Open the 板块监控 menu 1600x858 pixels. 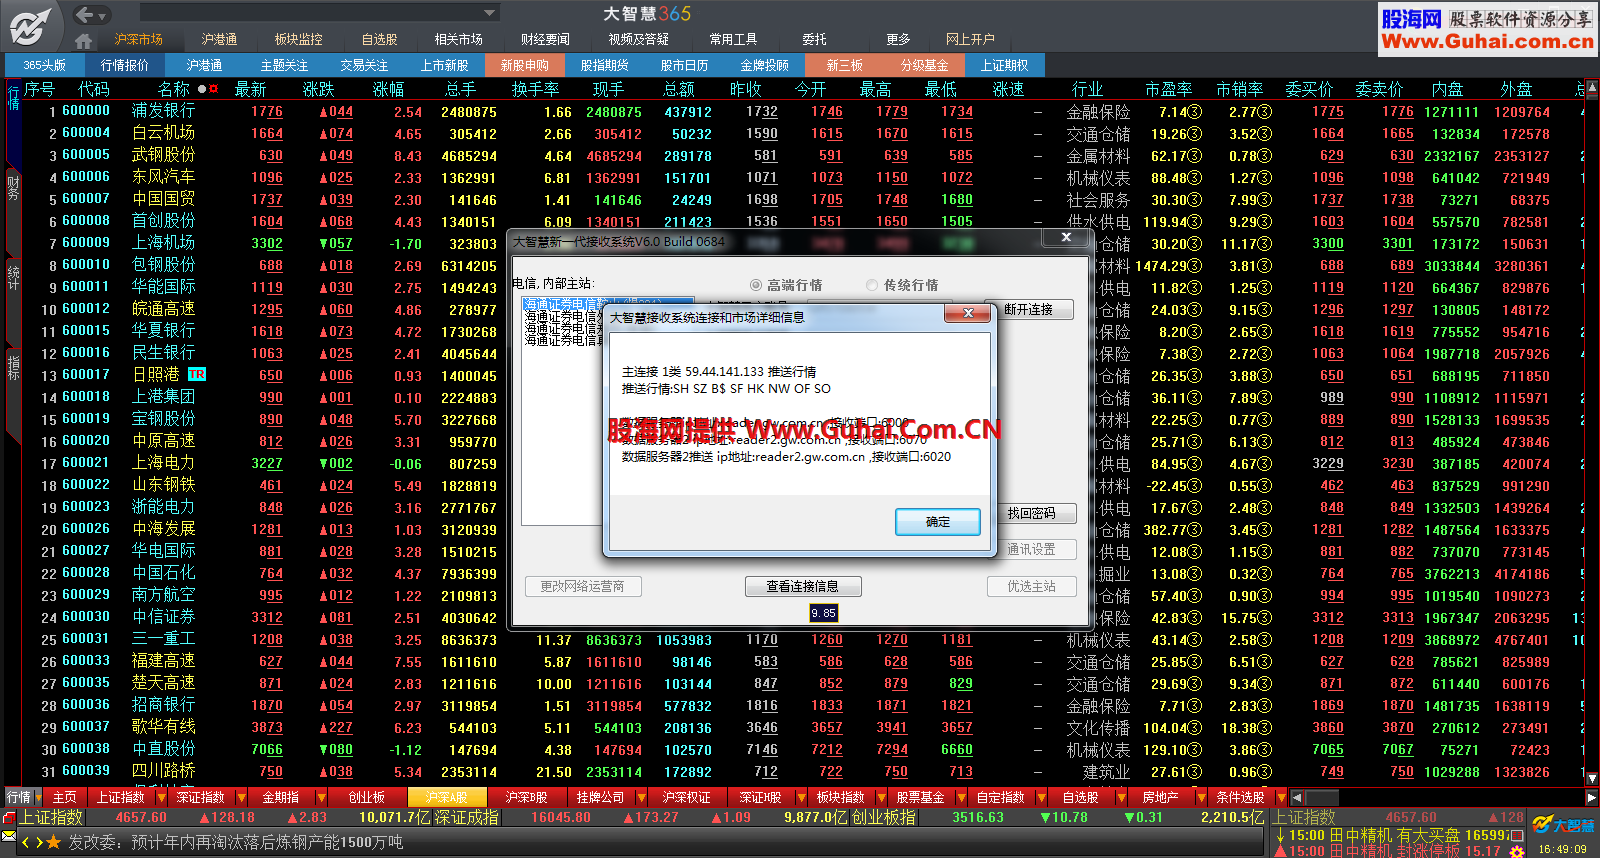pyautogui.click(x=298, y=39)
